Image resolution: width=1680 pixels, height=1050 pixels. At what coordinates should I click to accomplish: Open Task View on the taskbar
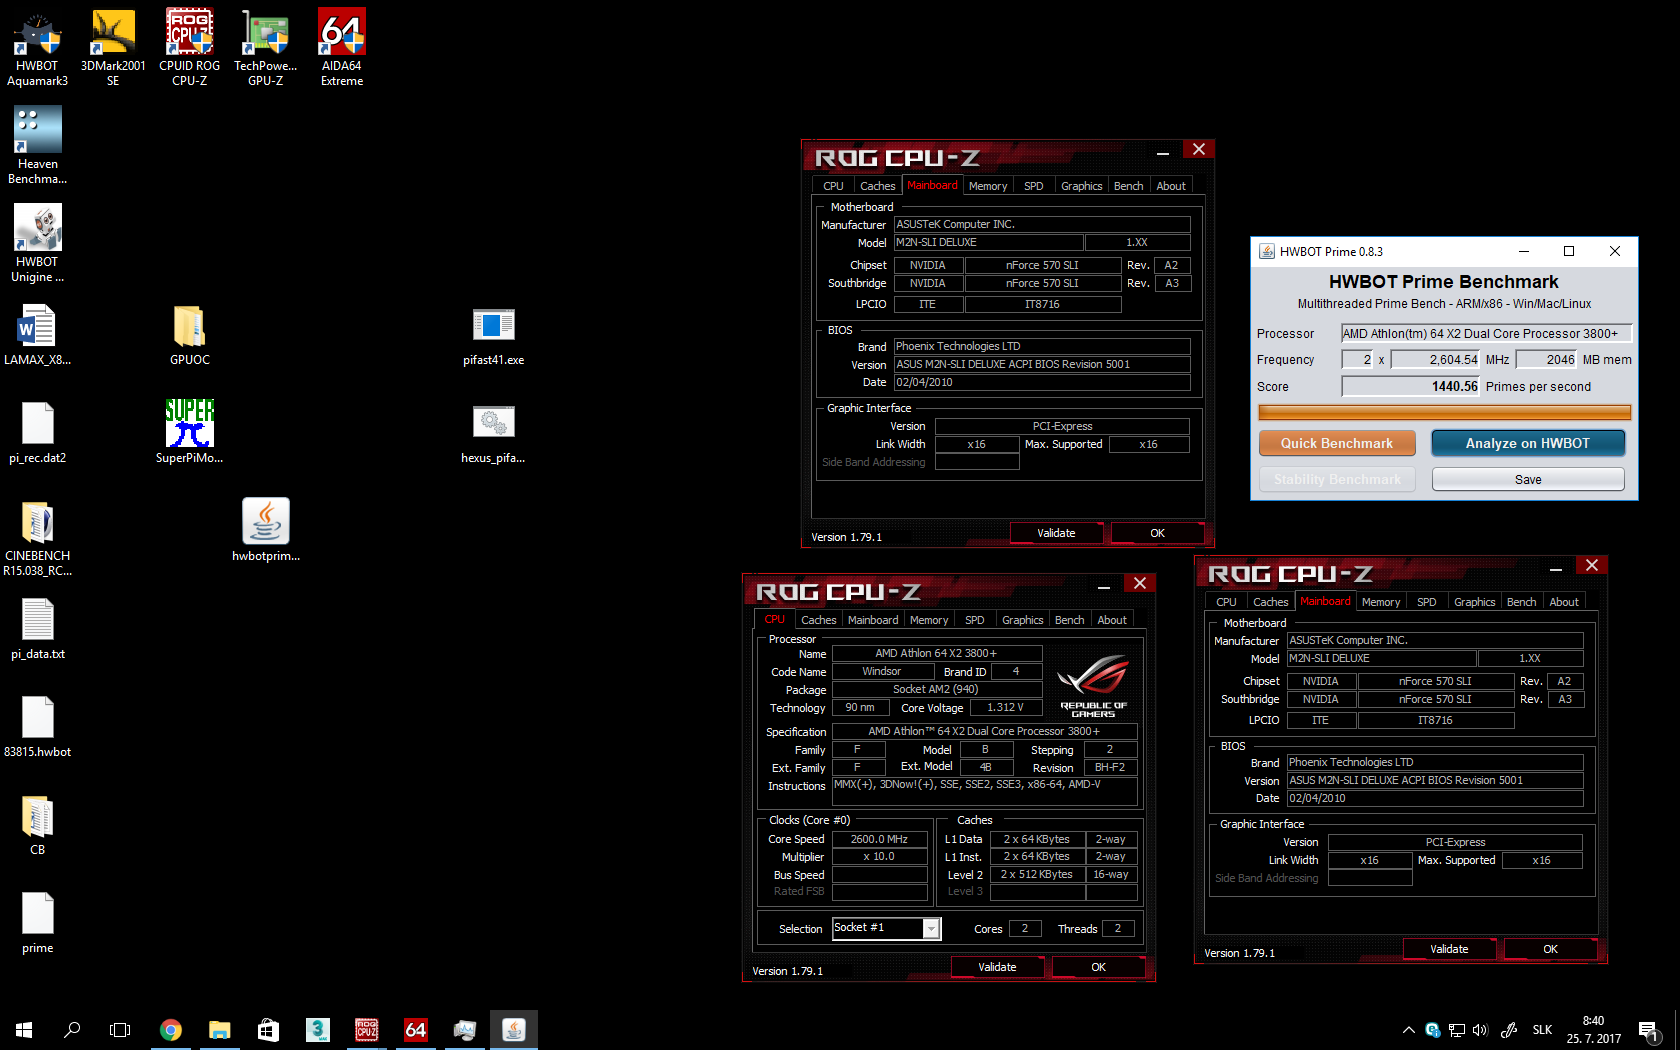tap(120, 1030)
